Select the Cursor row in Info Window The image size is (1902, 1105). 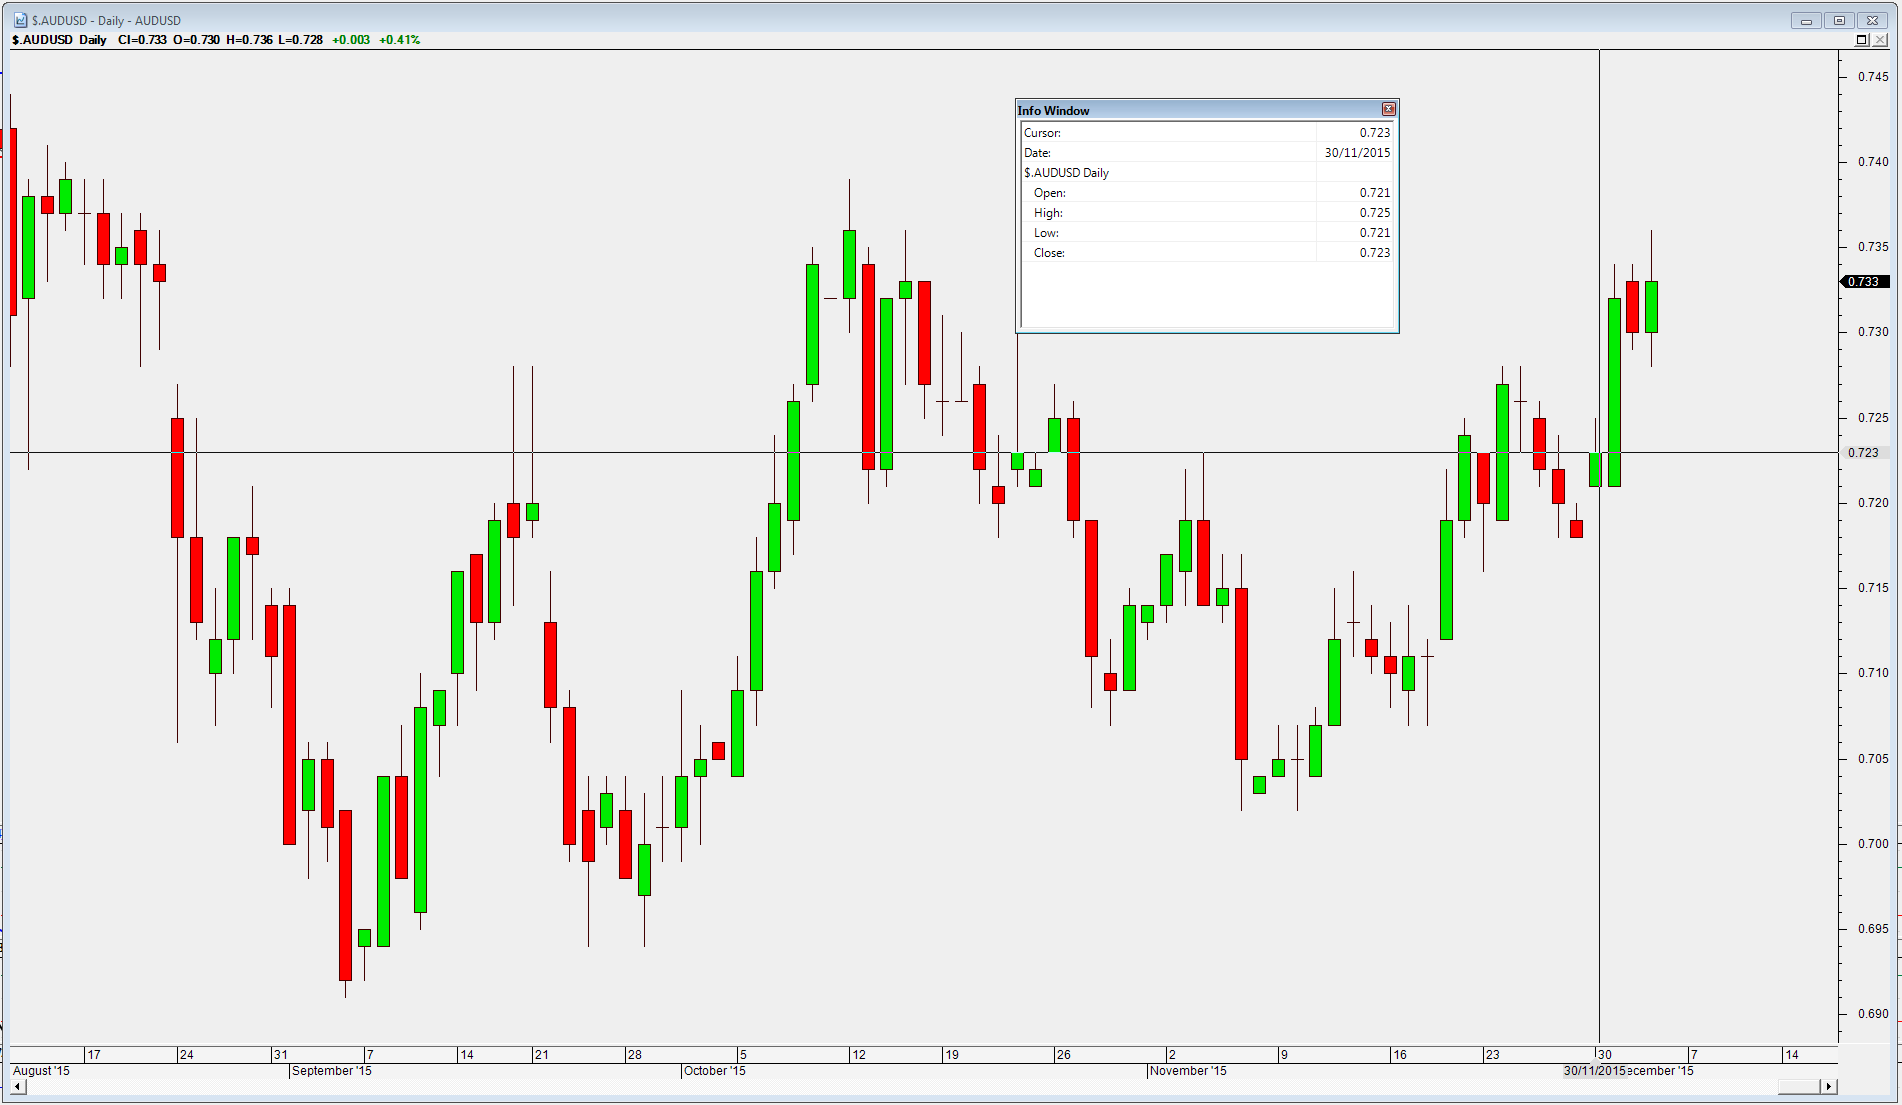click(1207, 132)
